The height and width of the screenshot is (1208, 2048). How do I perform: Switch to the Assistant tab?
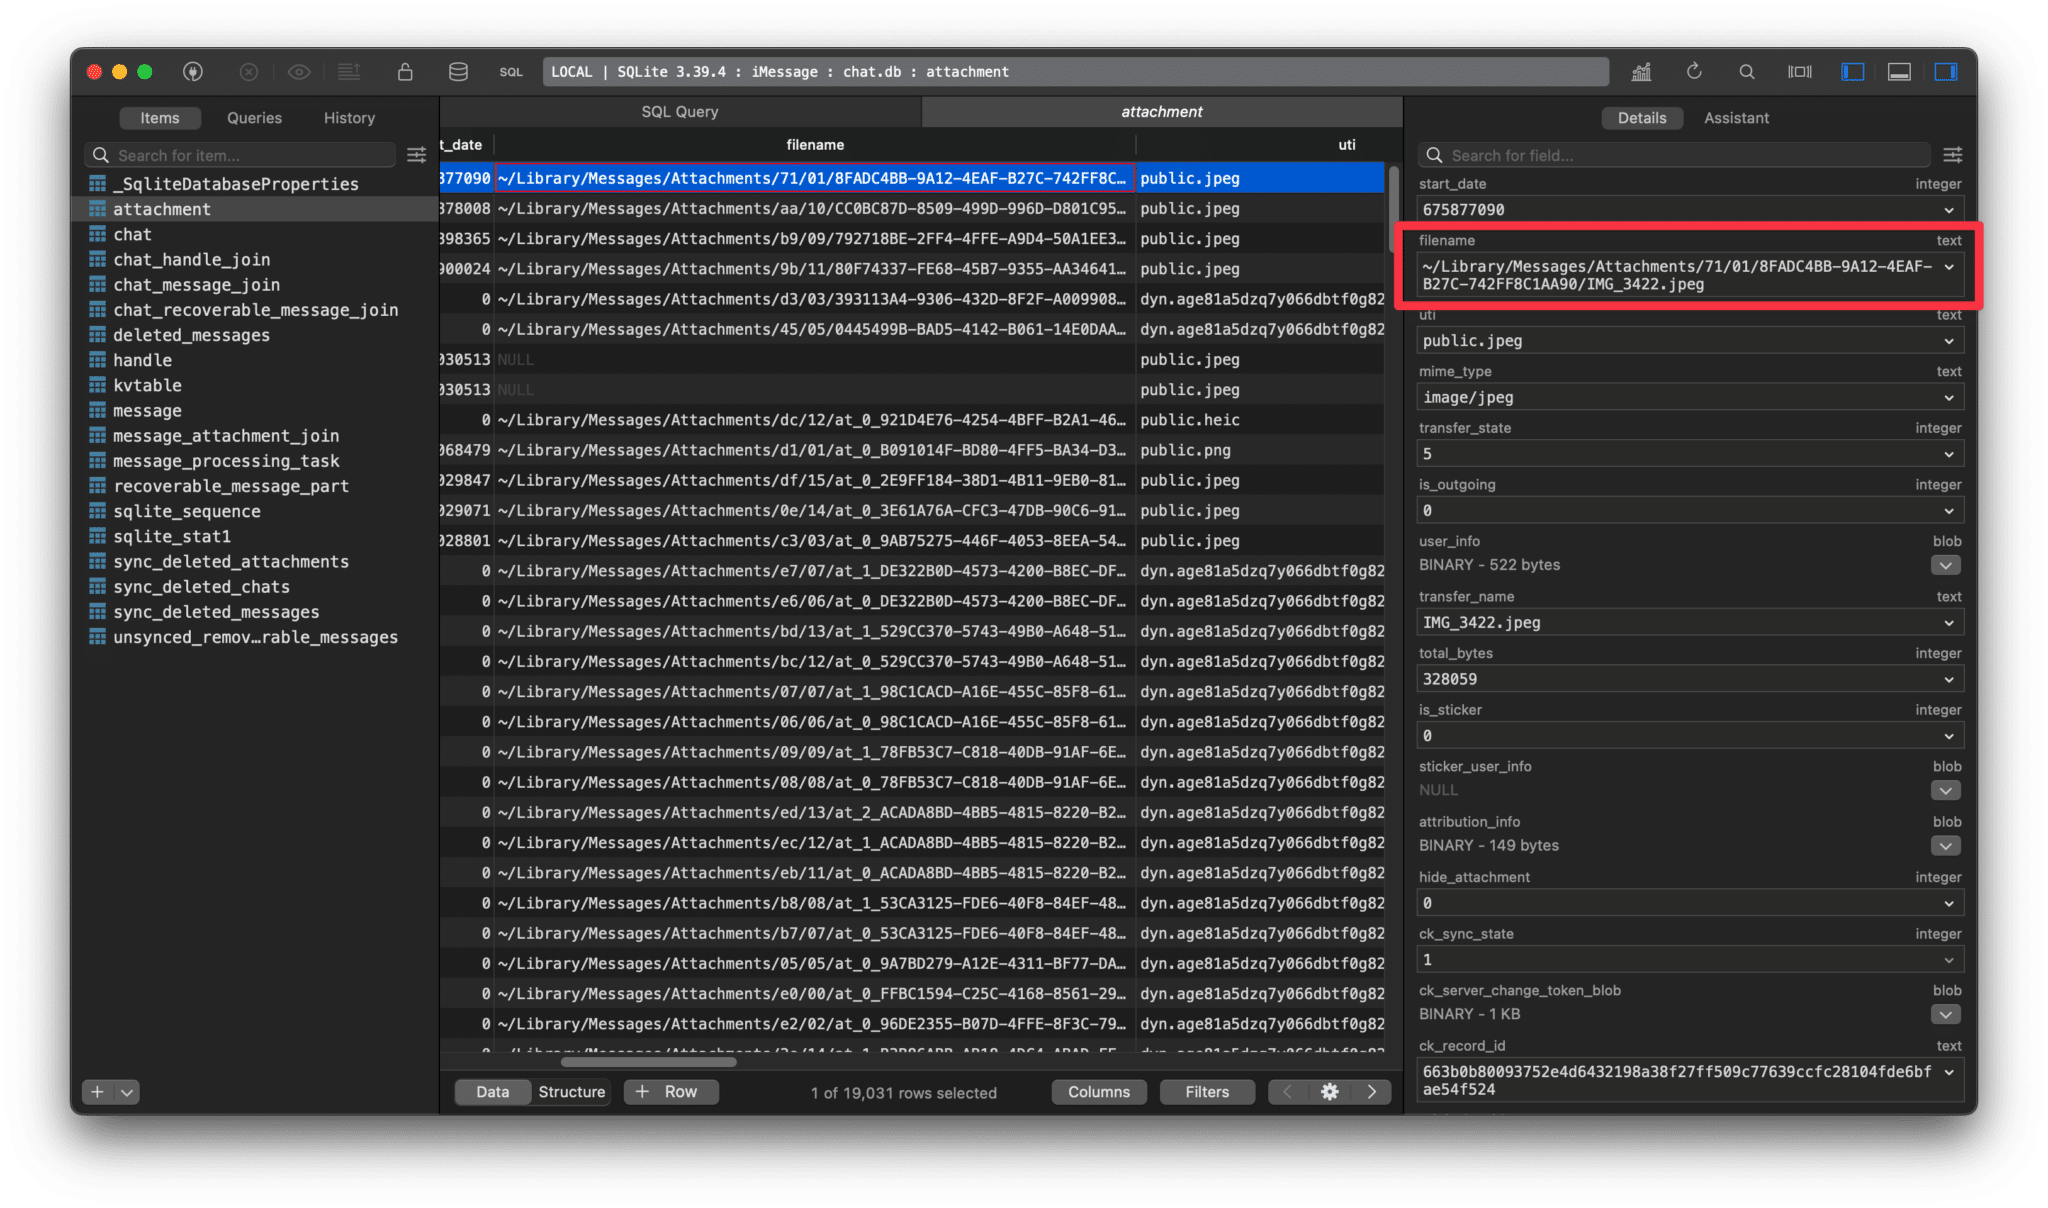click(1736, 117)
